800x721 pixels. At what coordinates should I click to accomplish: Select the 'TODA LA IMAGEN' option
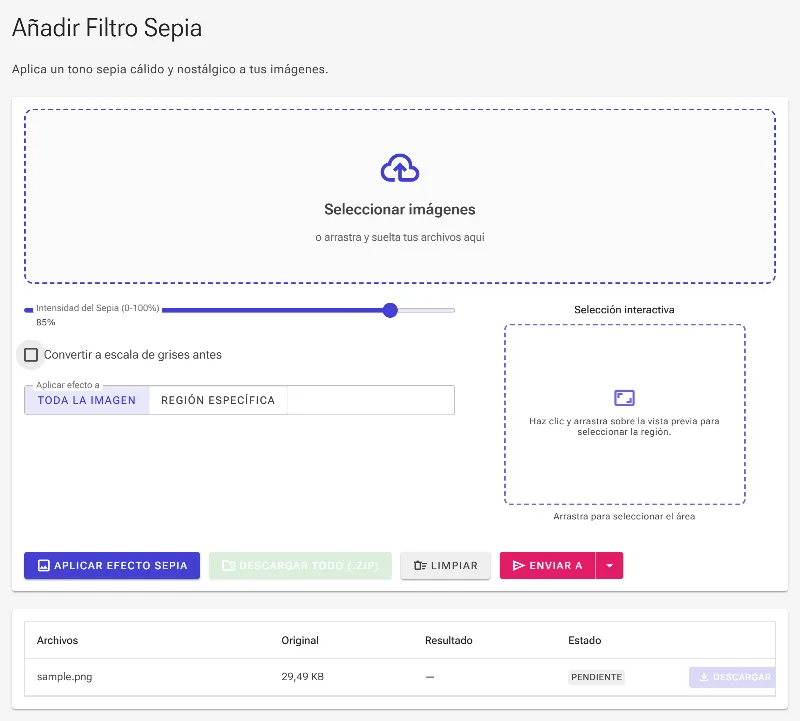(87, 400)
